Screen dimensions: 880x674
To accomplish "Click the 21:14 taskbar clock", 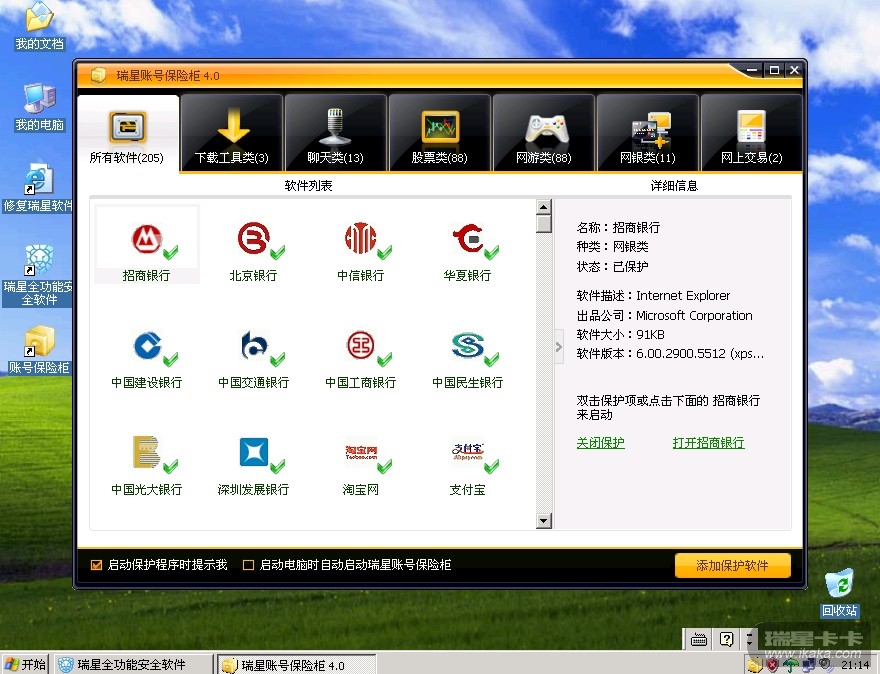I will (855, 665).
